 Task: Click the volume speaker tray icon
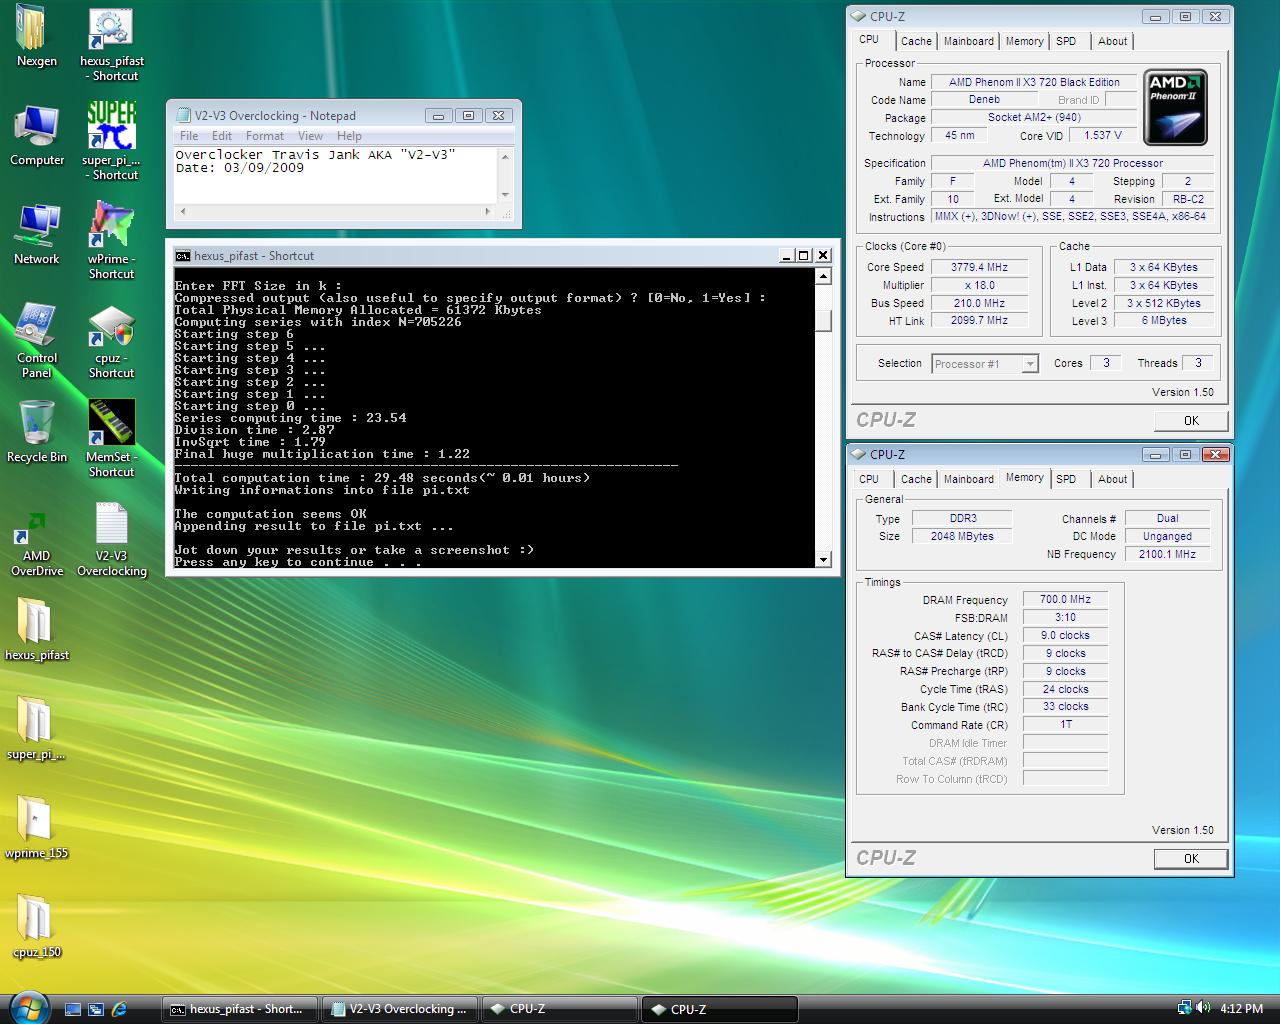1202,1008
